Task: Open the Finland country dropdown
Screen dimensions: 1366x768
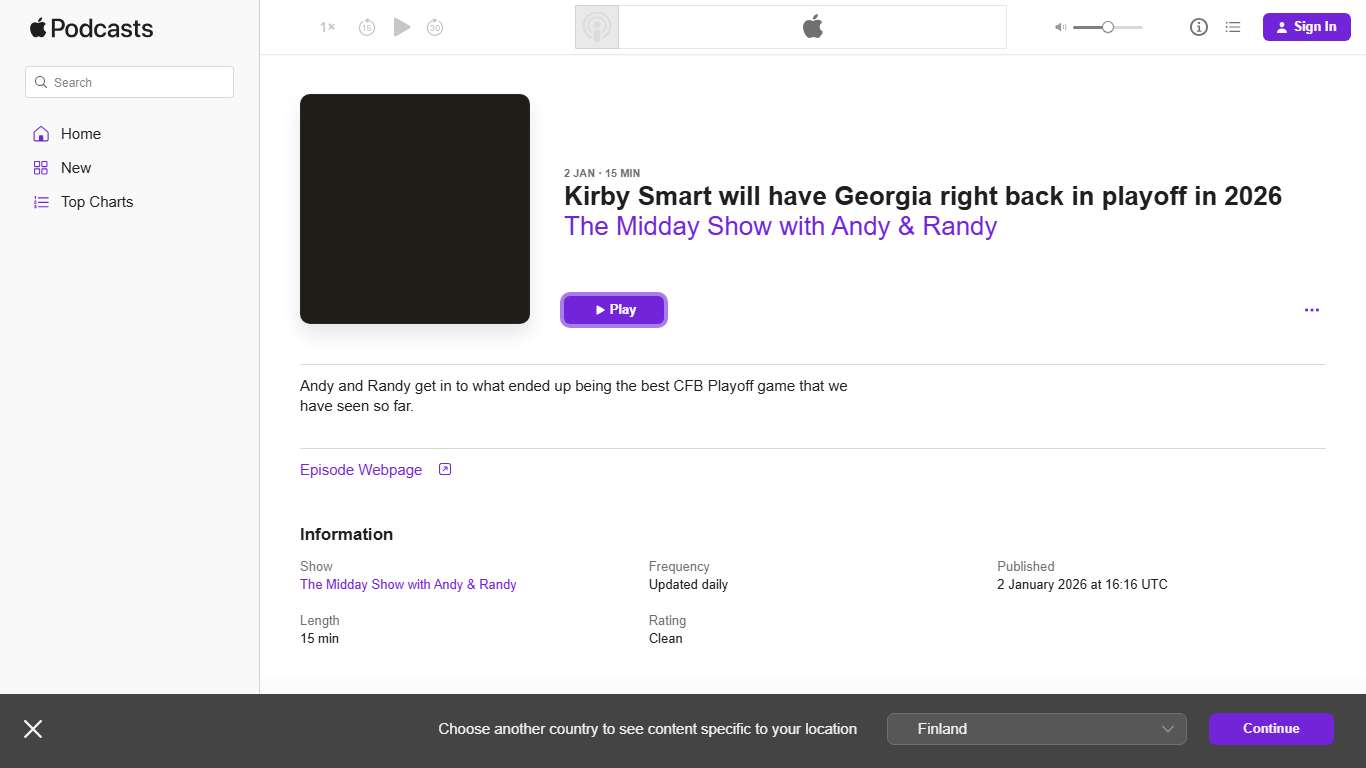Action: tap(1036, 729)
